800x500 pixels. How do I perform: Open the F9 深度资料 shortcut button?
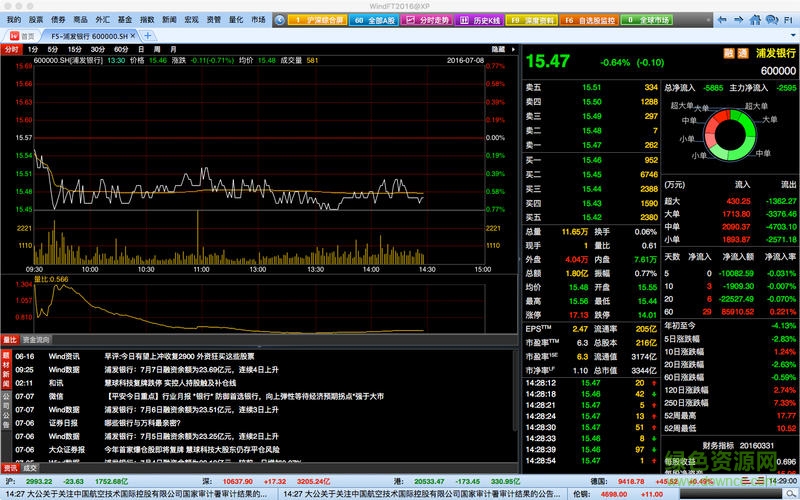click(532, 20)
